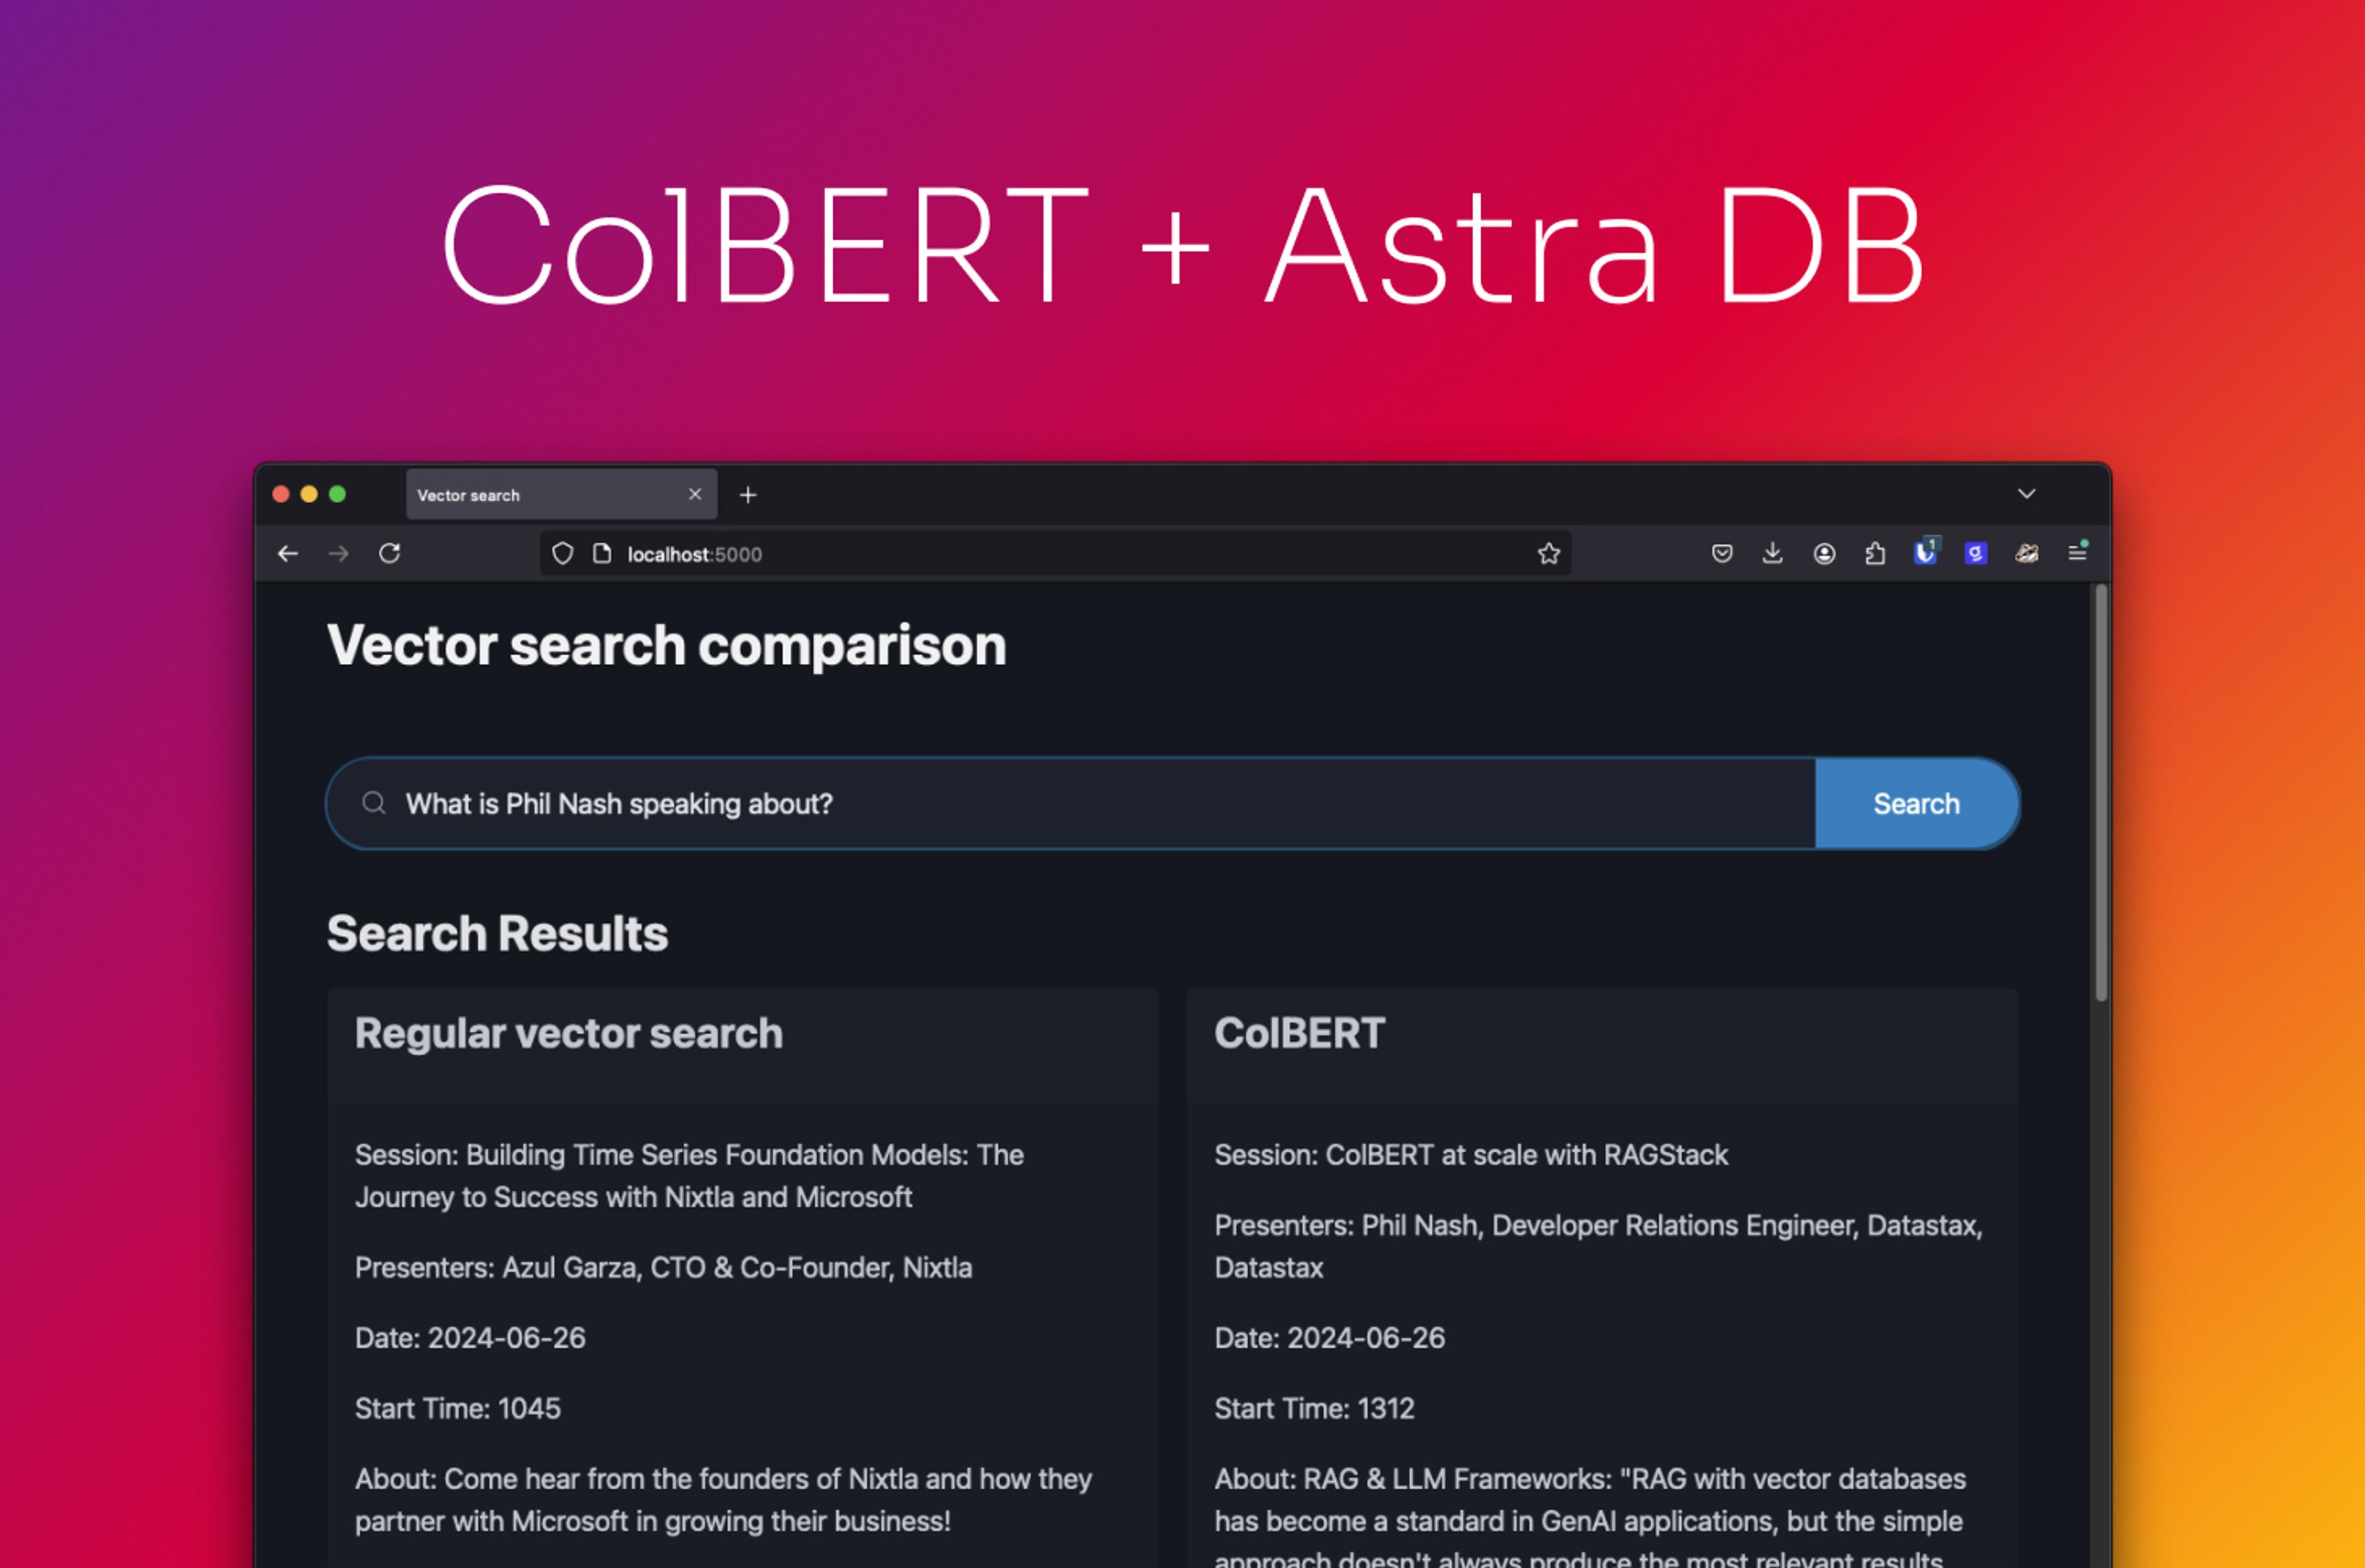Open the Firefox hamburger application menu
Viewport: 2365px width, 1568px height.
coord(2077,553)
